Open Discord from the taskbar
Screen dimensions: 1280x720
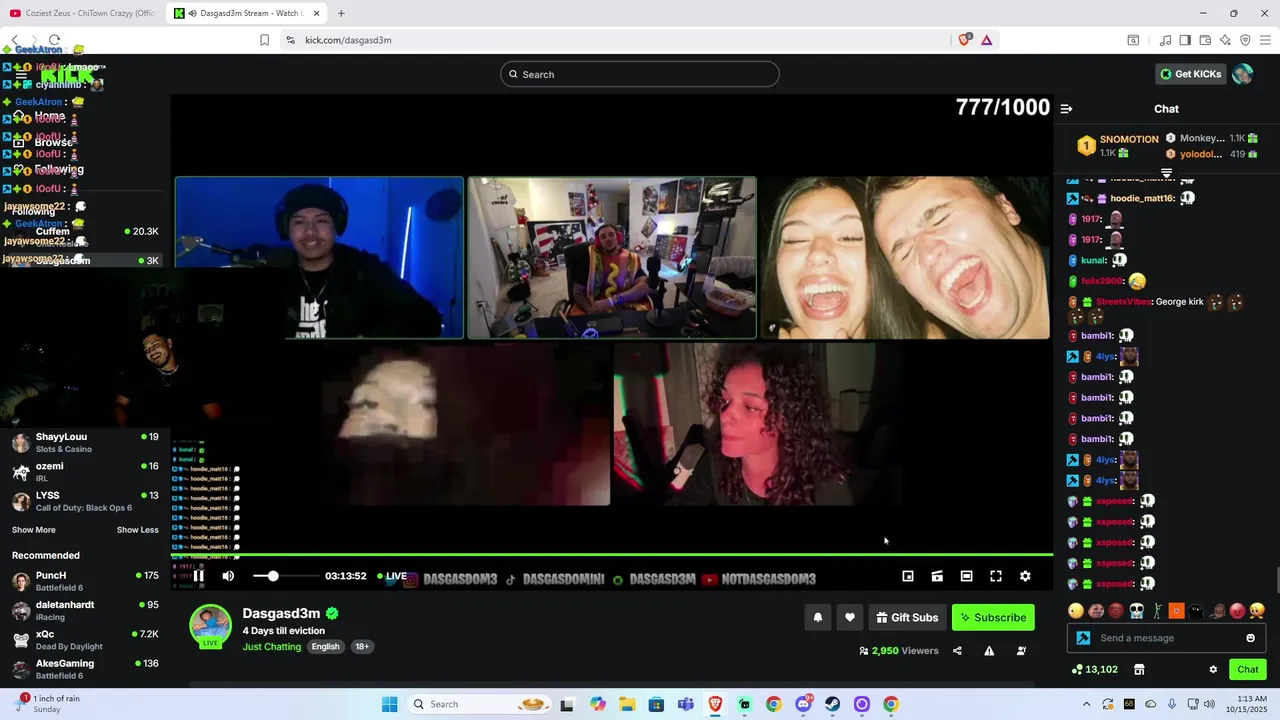pos(803,704)
